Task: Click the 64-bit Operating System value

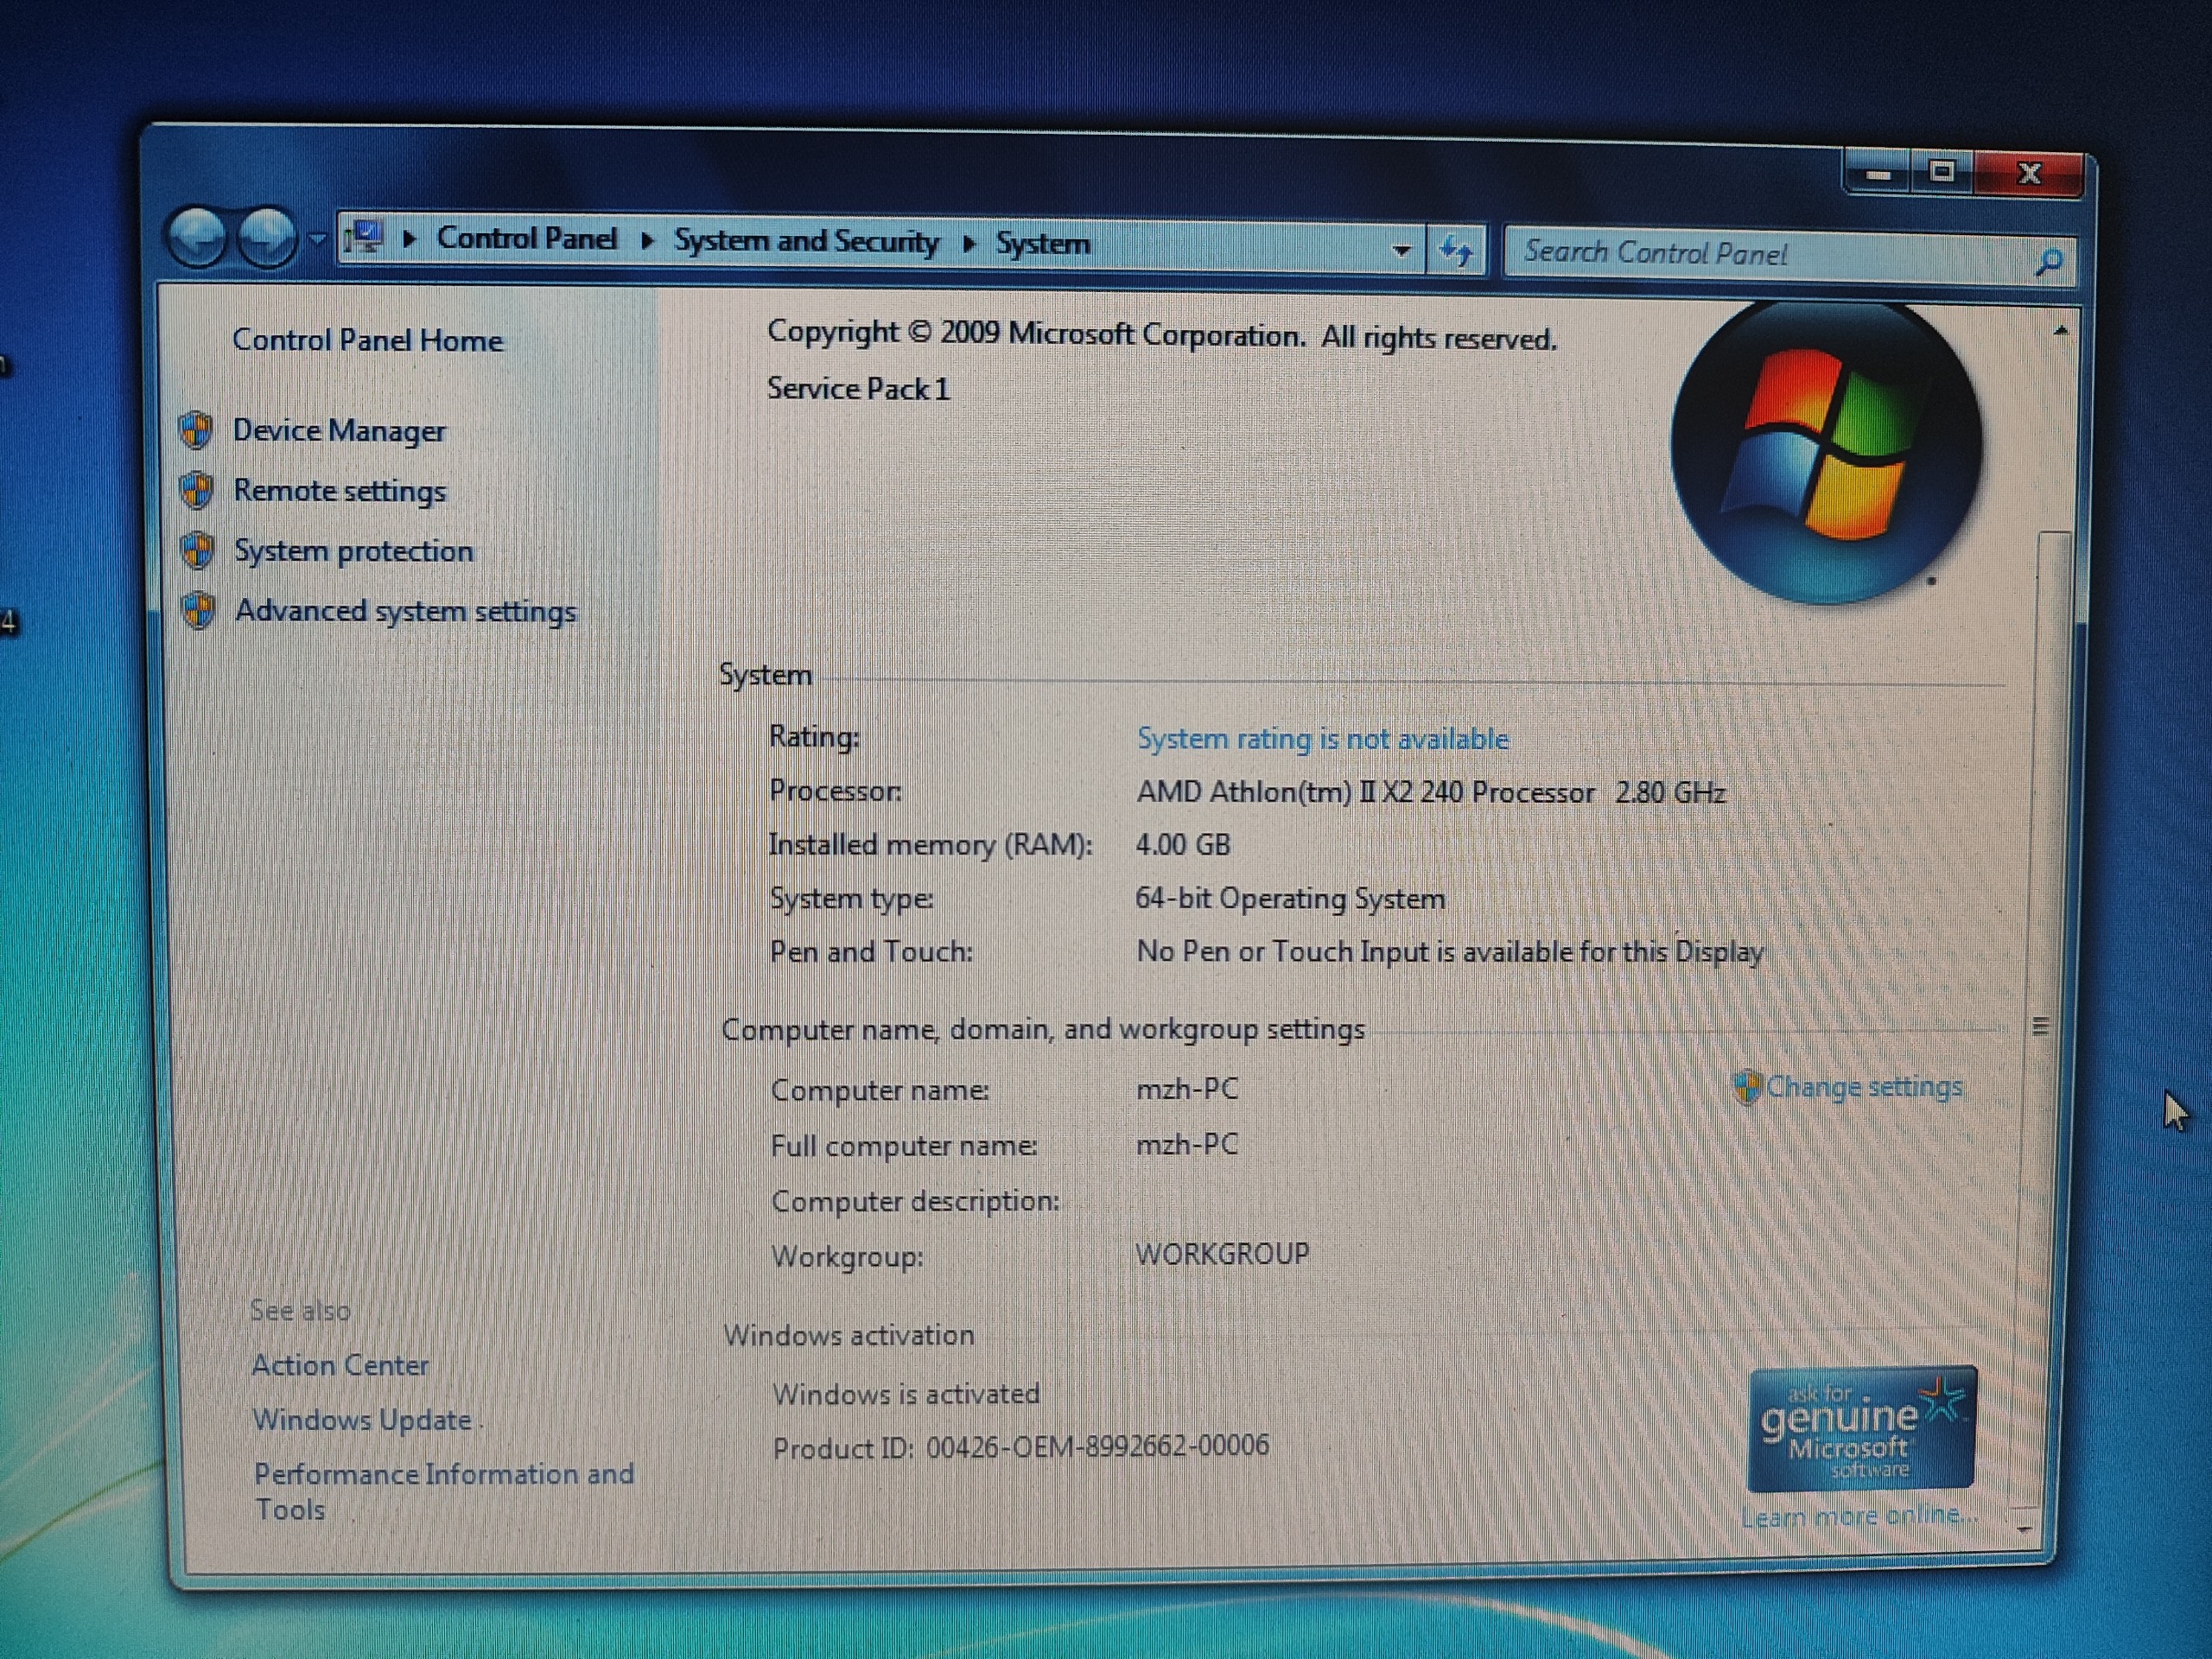Action: pos(1290,898)
